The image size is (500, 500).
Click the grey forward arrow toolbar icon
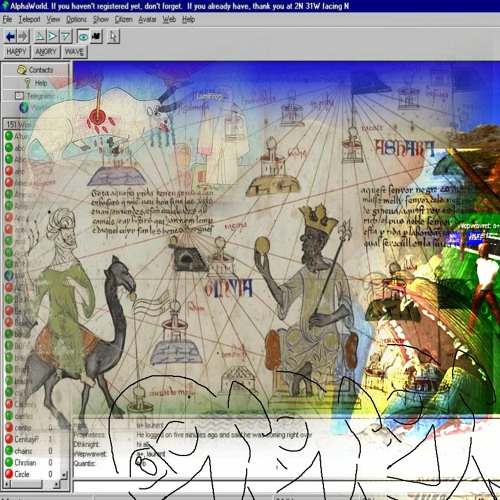23,36
